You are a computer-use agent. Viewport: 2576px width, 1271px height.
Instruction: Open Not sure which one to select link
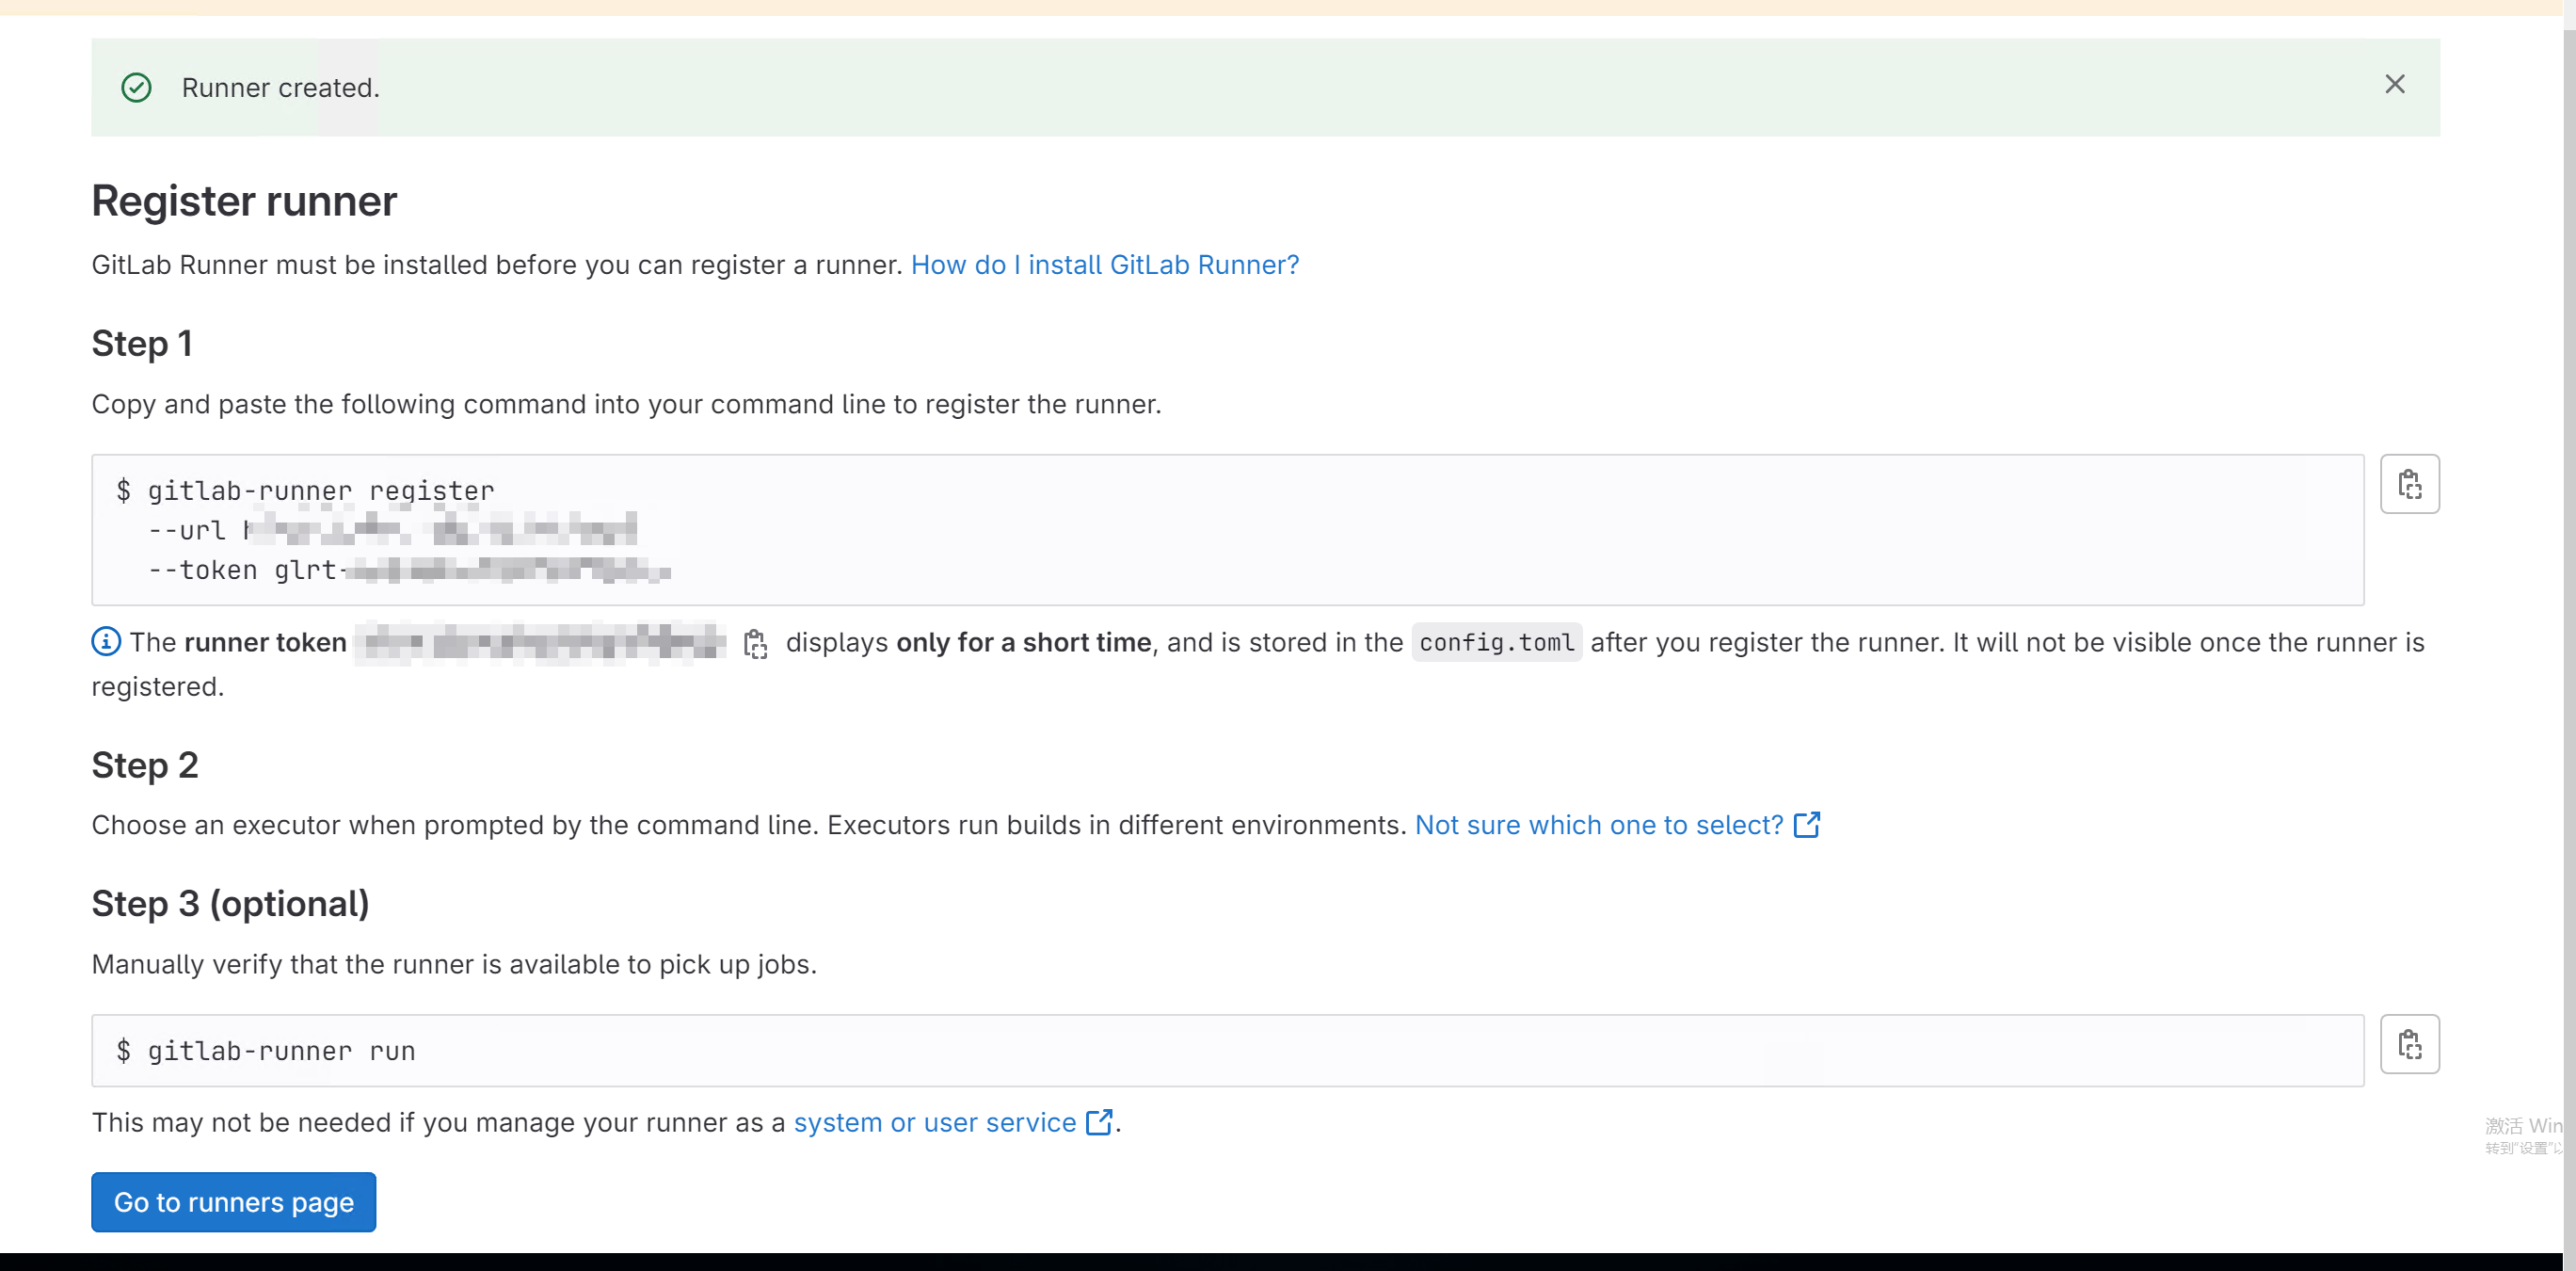click(1598, 825)
